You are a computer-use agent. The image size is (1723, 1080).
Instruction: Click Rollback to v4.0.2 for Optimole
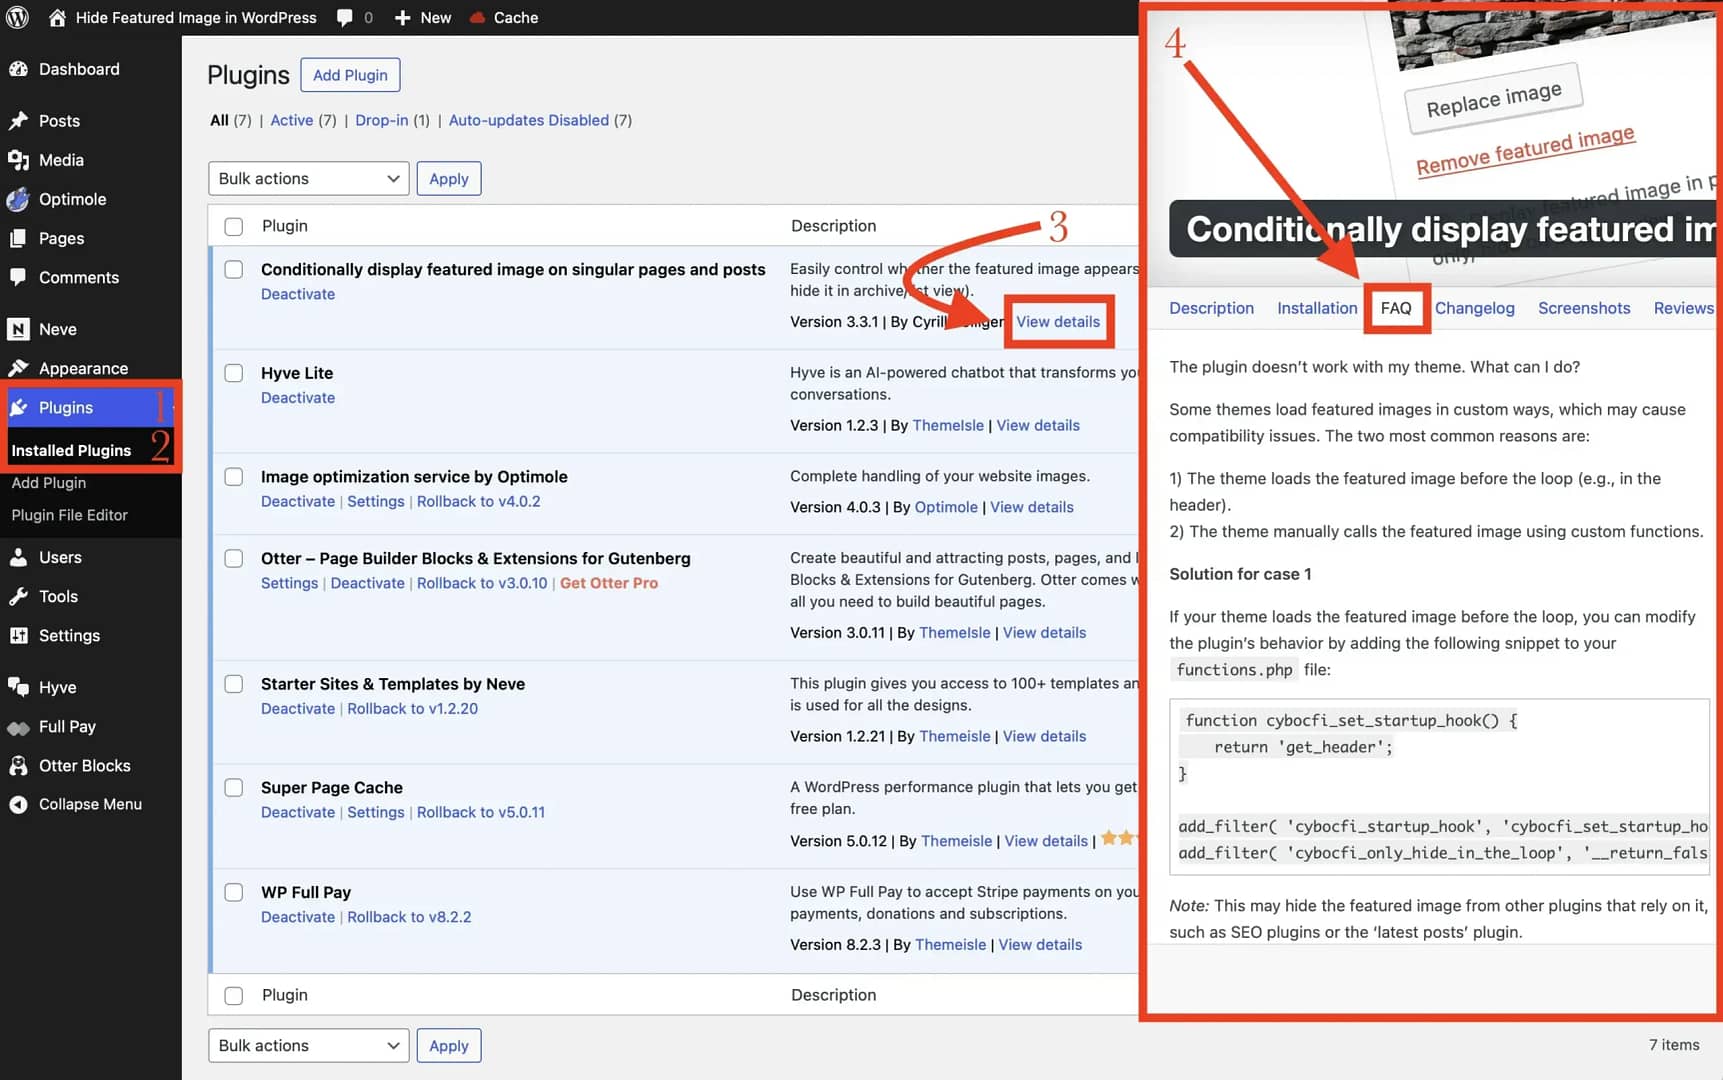(x=478, y=501)
